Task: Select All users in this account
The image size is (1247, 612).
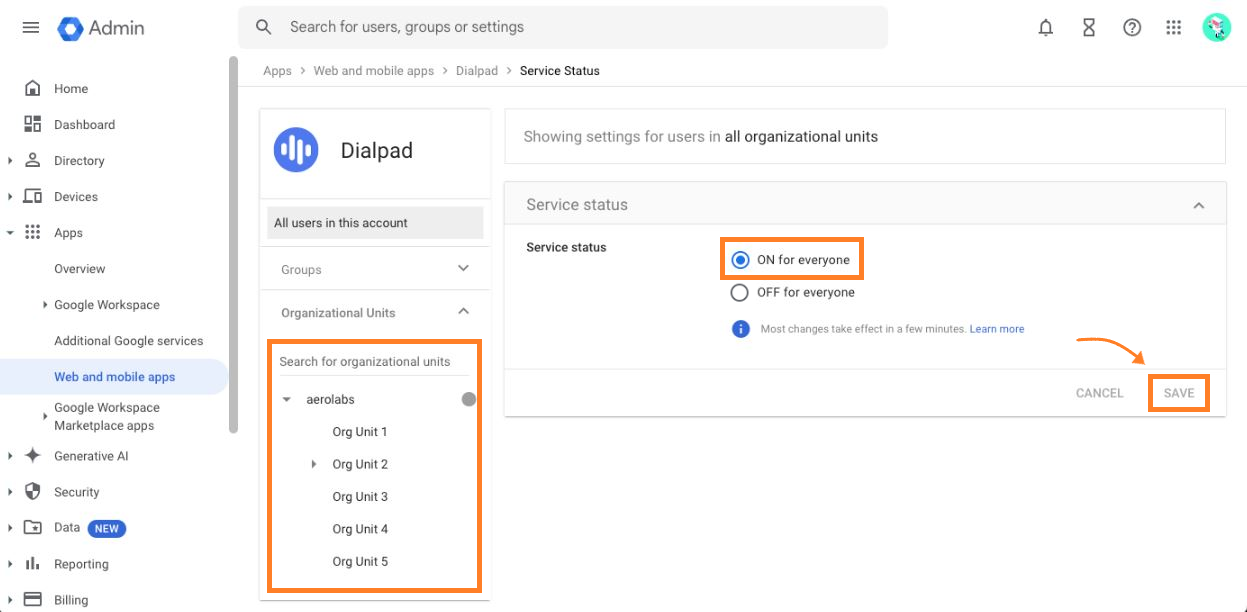Action: coord(375,223)
